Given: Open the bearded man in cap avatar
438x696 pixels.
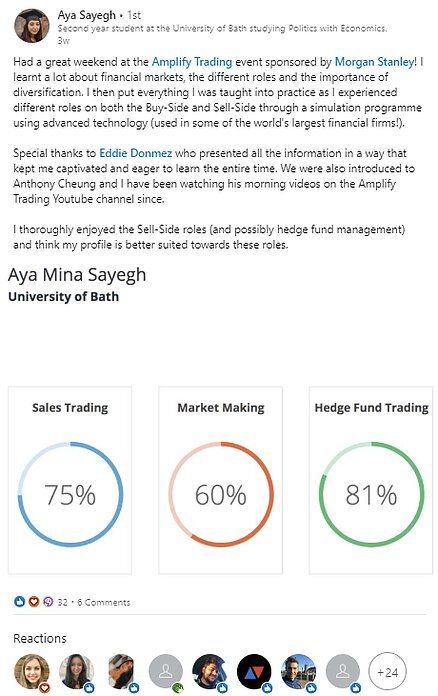Looking at the screenshot, I should tap(121, 672).
